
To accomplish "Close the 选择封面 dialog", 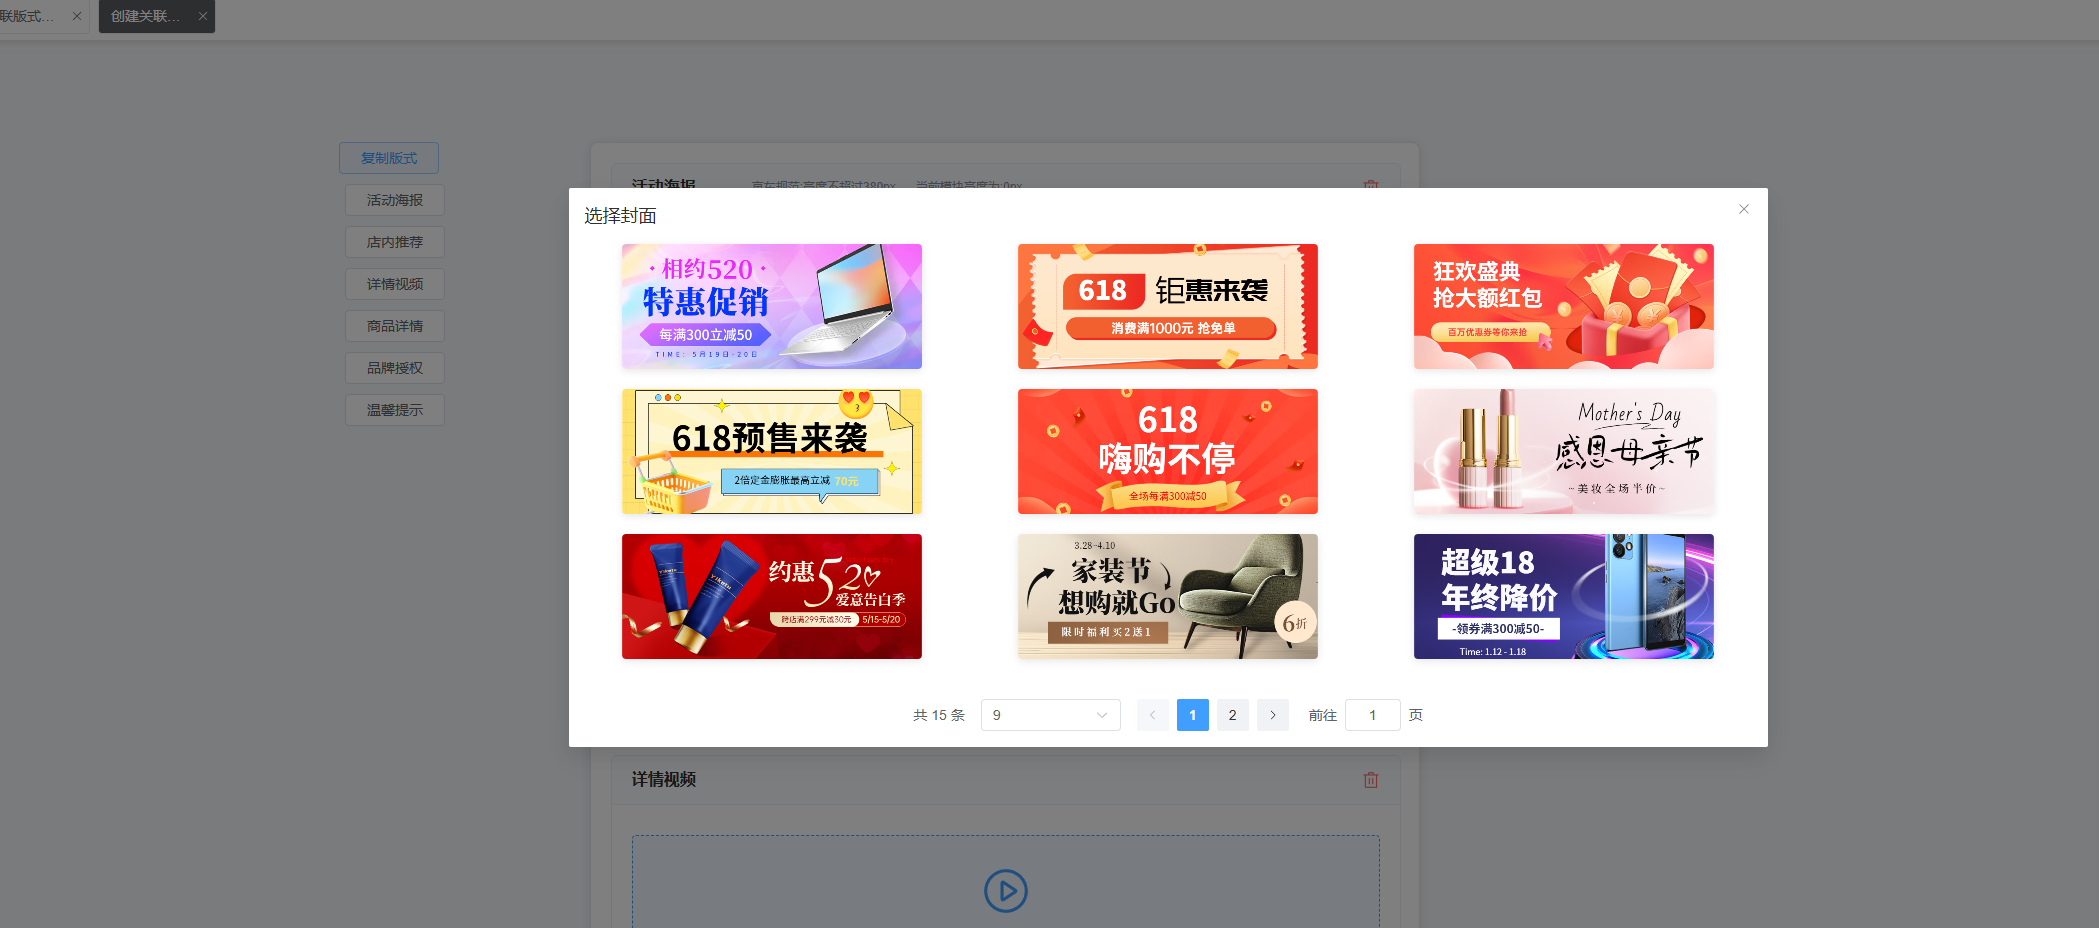I will (1743, 209).
